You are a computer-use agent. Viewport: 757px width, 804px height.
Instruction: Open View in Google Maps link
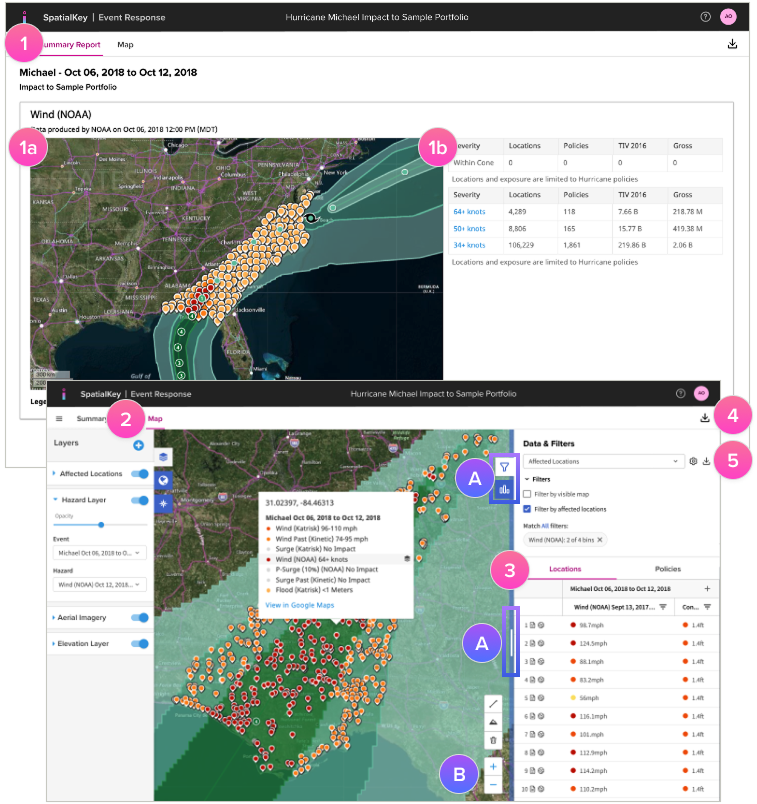coord(300,605)
